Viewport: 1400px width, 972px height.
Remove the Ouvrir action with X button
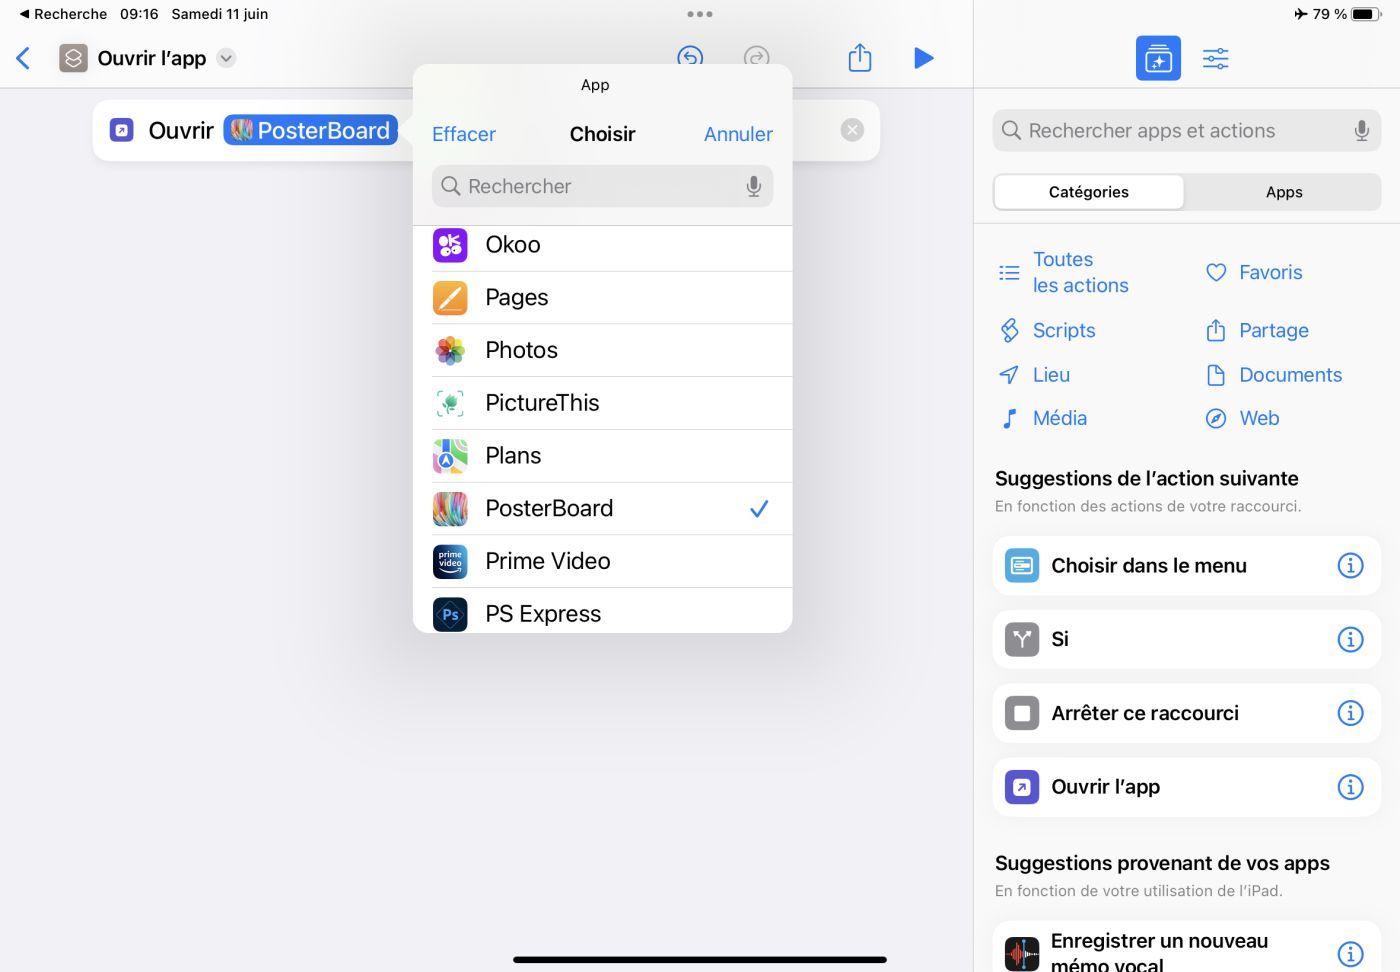852,130
